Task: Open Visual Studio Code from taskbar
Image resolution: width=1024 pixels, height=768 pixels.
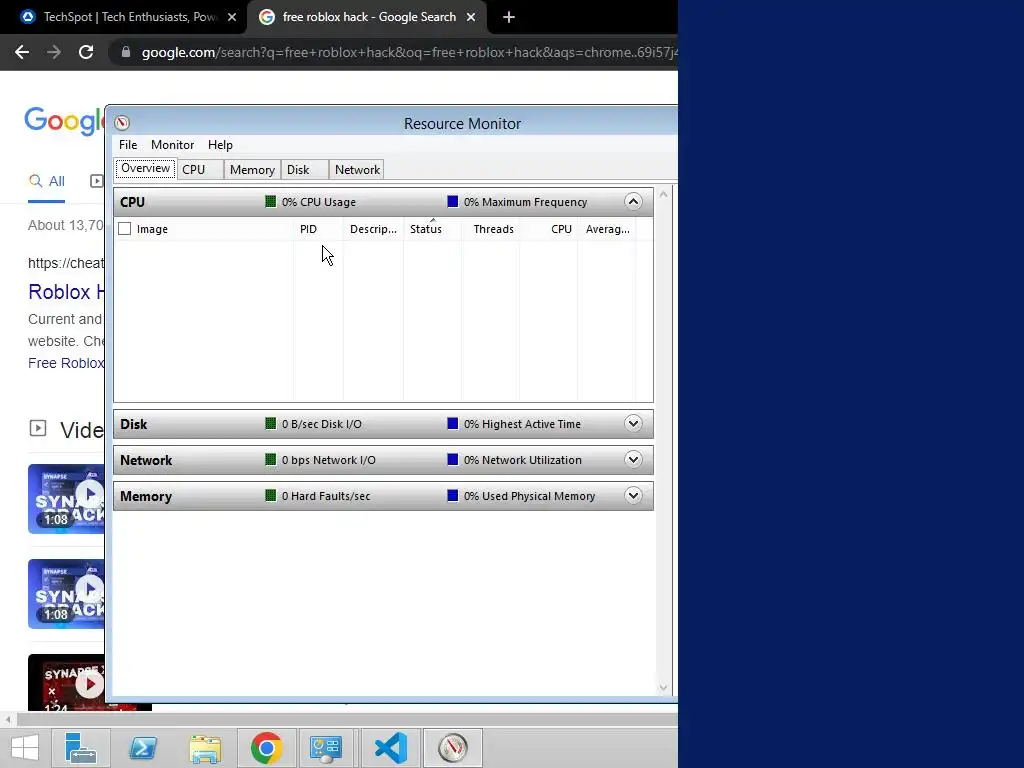Action: (391, 748)
